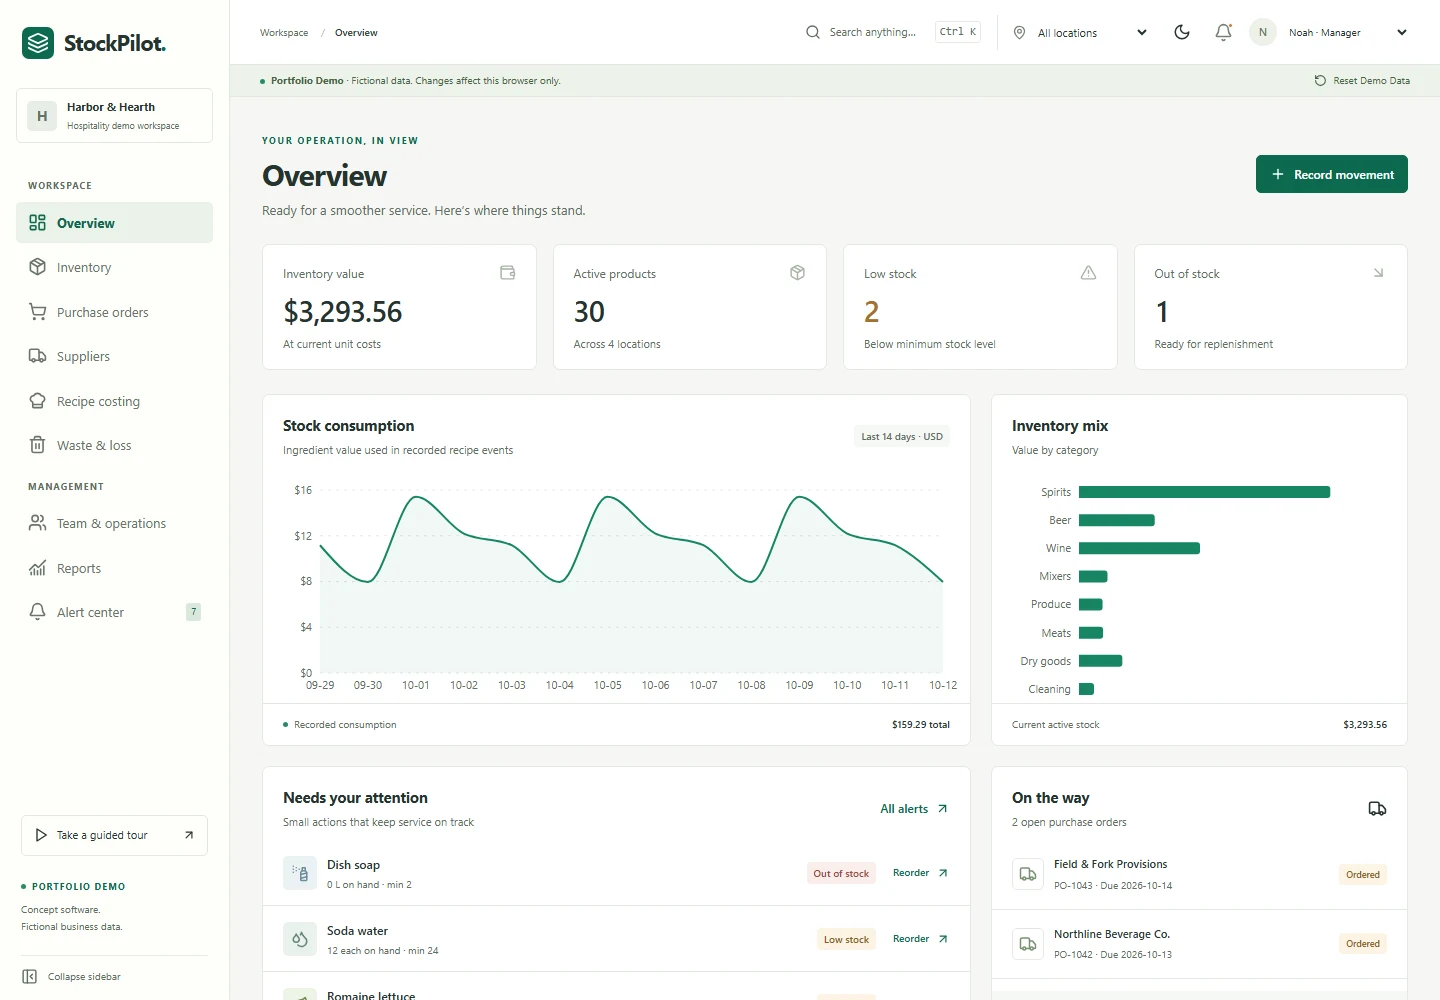This screenshot has height=1000, width=1440.
Task: Click the Overview grid icon in sidebar
Action: (x=37, y=223)
